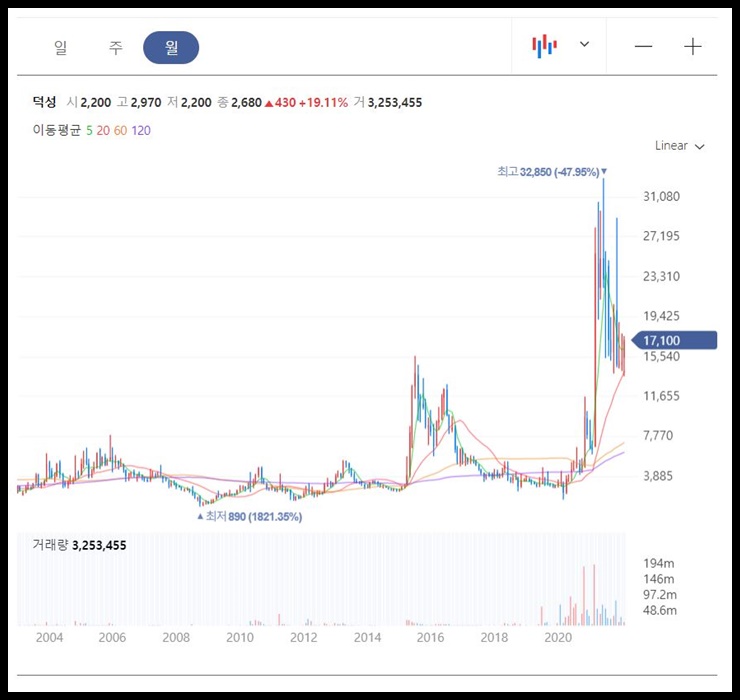This screenshot has height=700, width=740.
Task: Click the 194m volume axis label
Action: pos(659,563)
